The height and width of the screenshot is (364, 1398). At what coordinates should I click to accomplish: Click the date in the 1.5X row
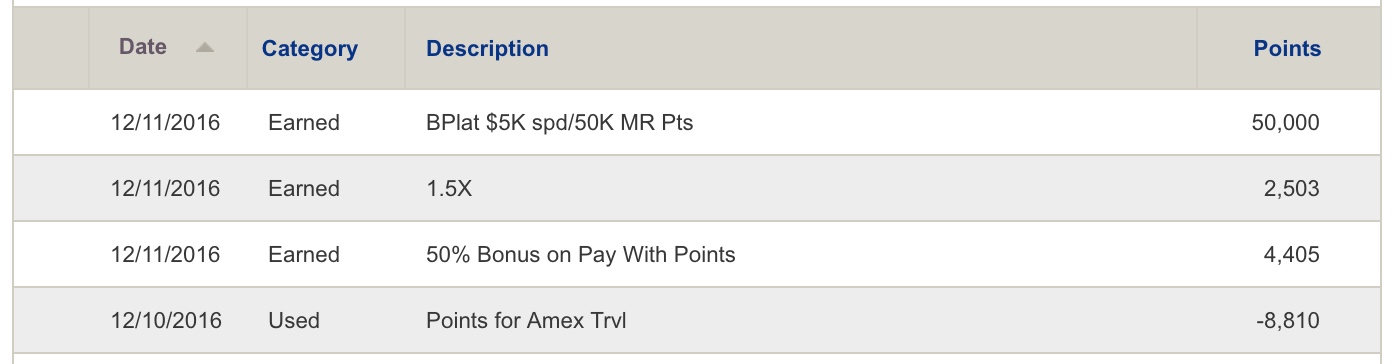click(165, 189)
